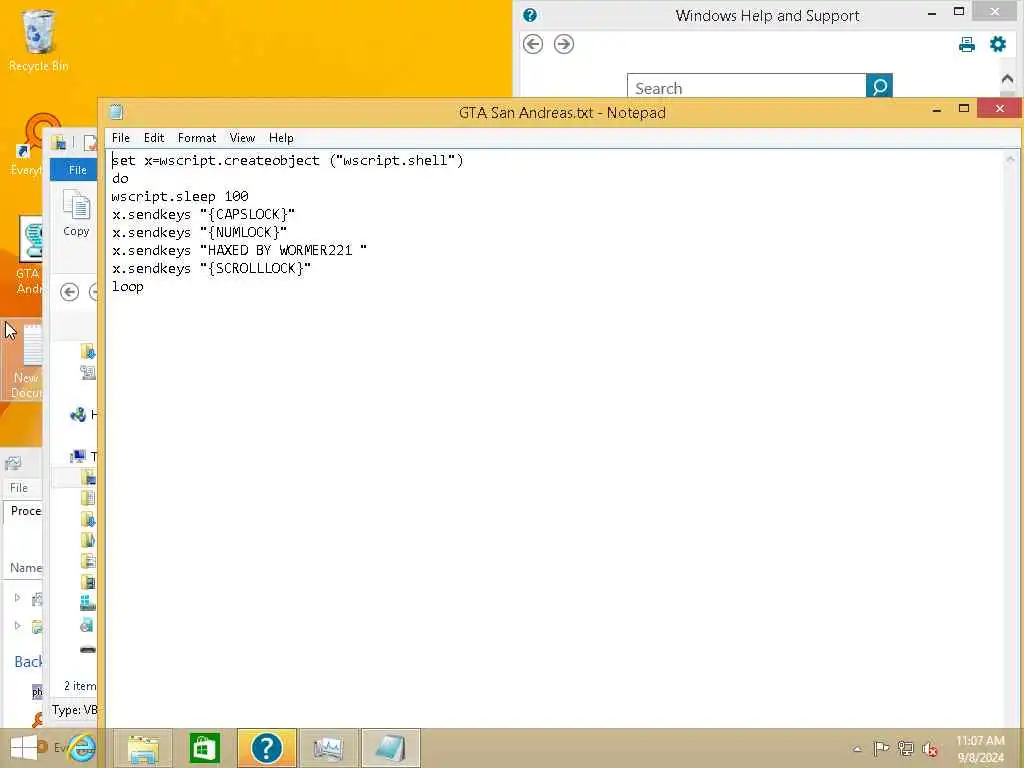Image resolution: width=1024 pixels, height=768 pixels.
Task: Click the 'loop' line in Notepad
Action: point(127,287)
